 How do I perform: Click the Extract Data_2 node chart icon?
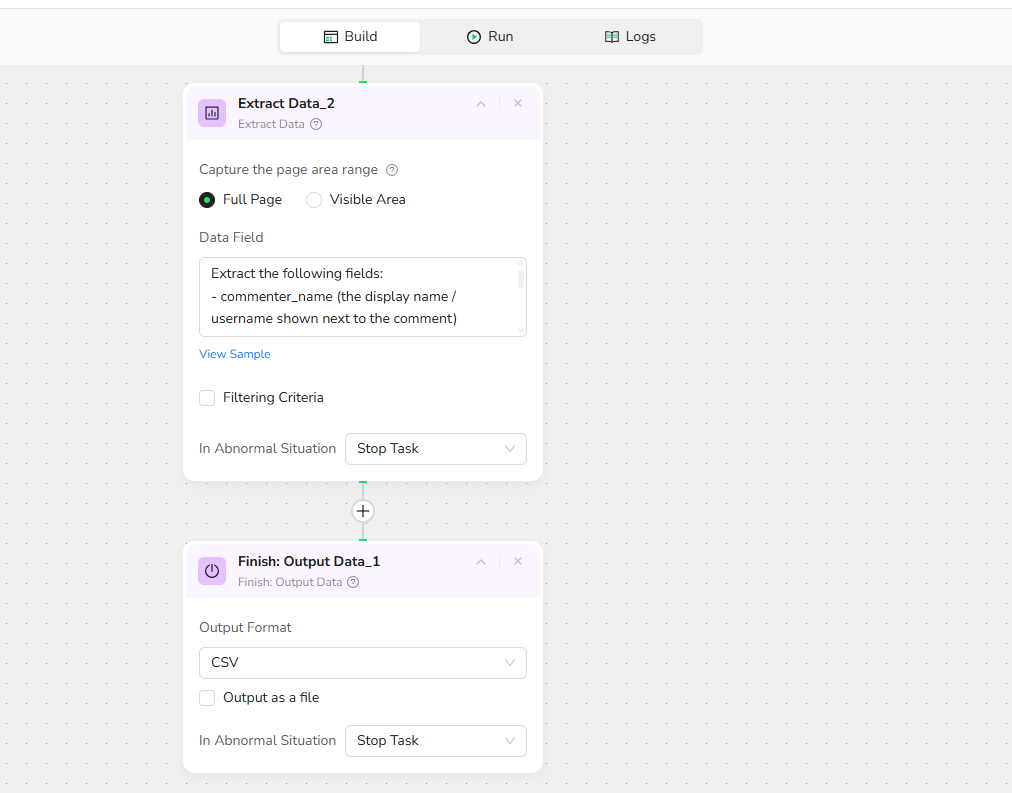click(x=212, y=113)
